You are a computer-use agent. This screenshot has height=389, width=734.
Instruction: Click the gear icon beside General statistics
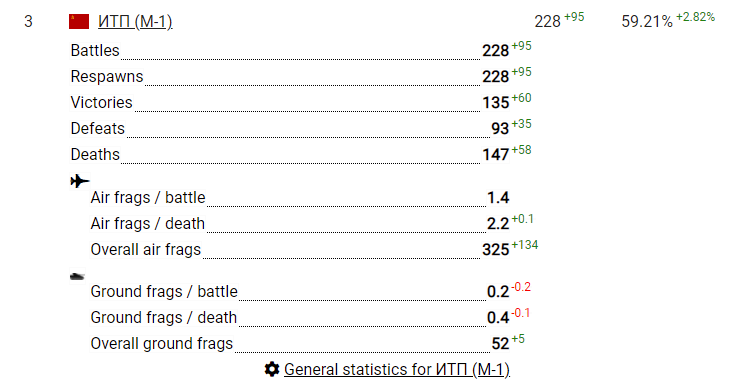point(272,369)
